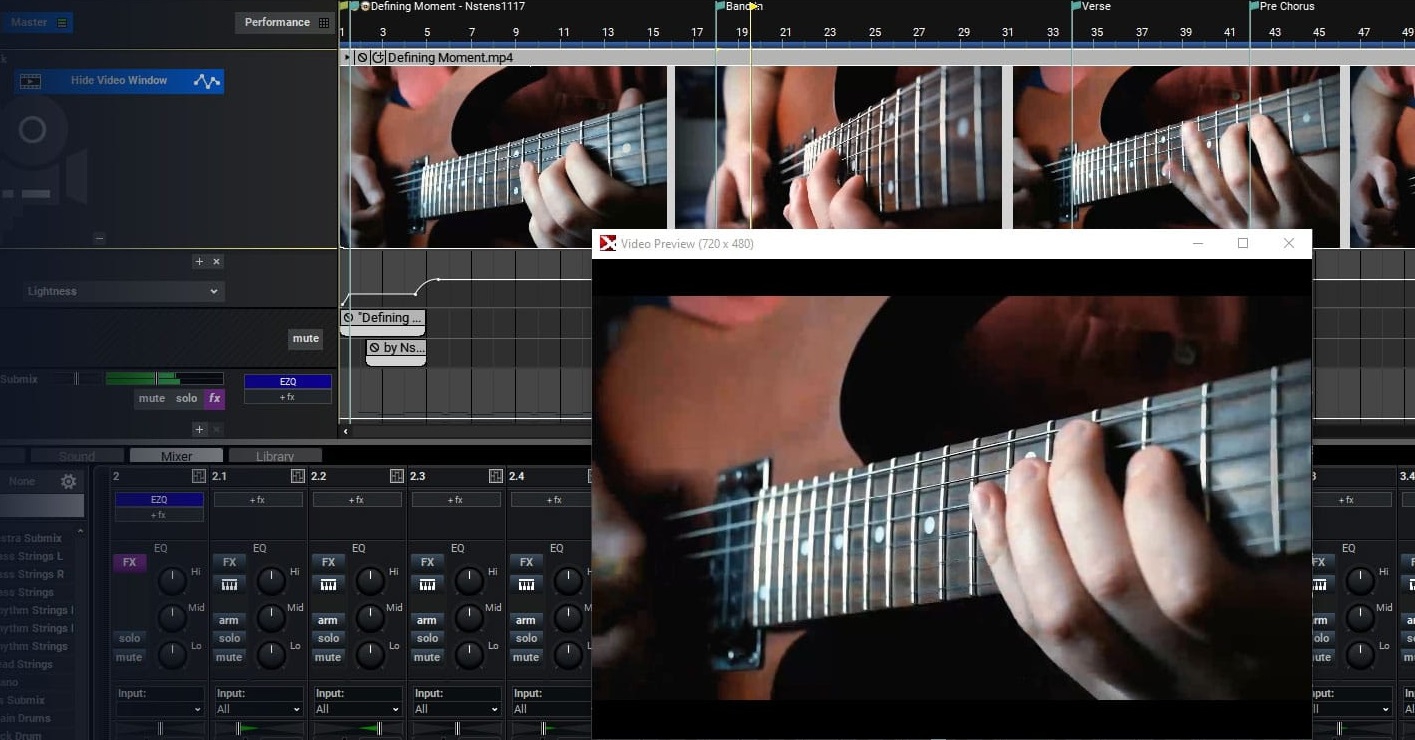Viewport: 1415px width, 740px height.
Task: Click first video thumbnail in timeline
Action: coord(504,157)
